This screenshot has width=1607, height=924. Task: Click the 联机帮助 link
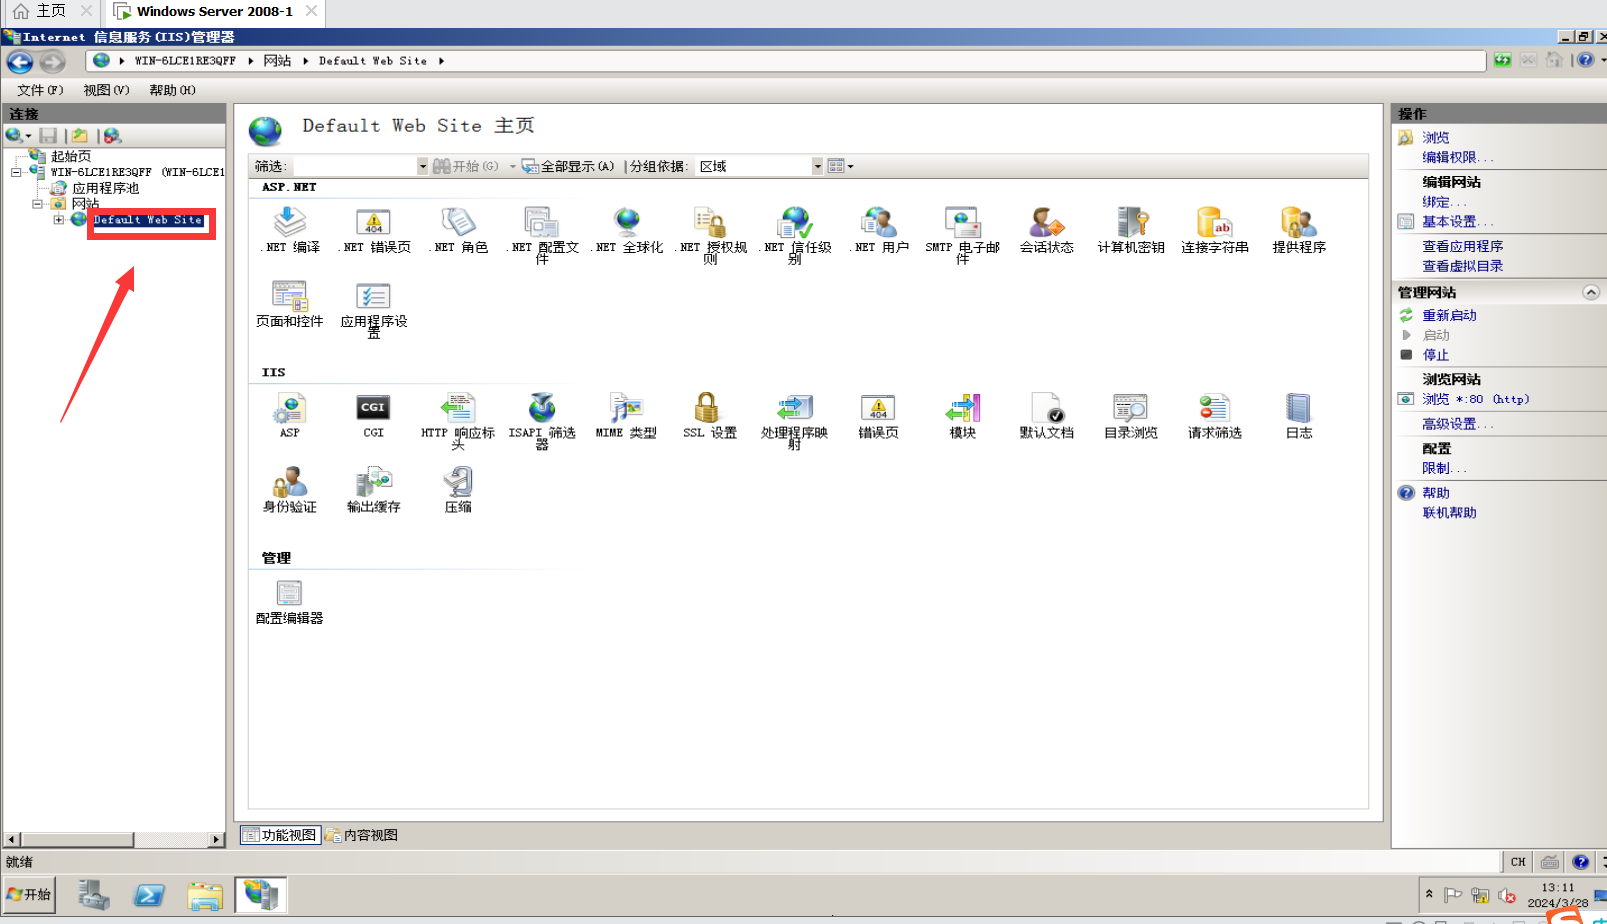(x=1449, y=513)
